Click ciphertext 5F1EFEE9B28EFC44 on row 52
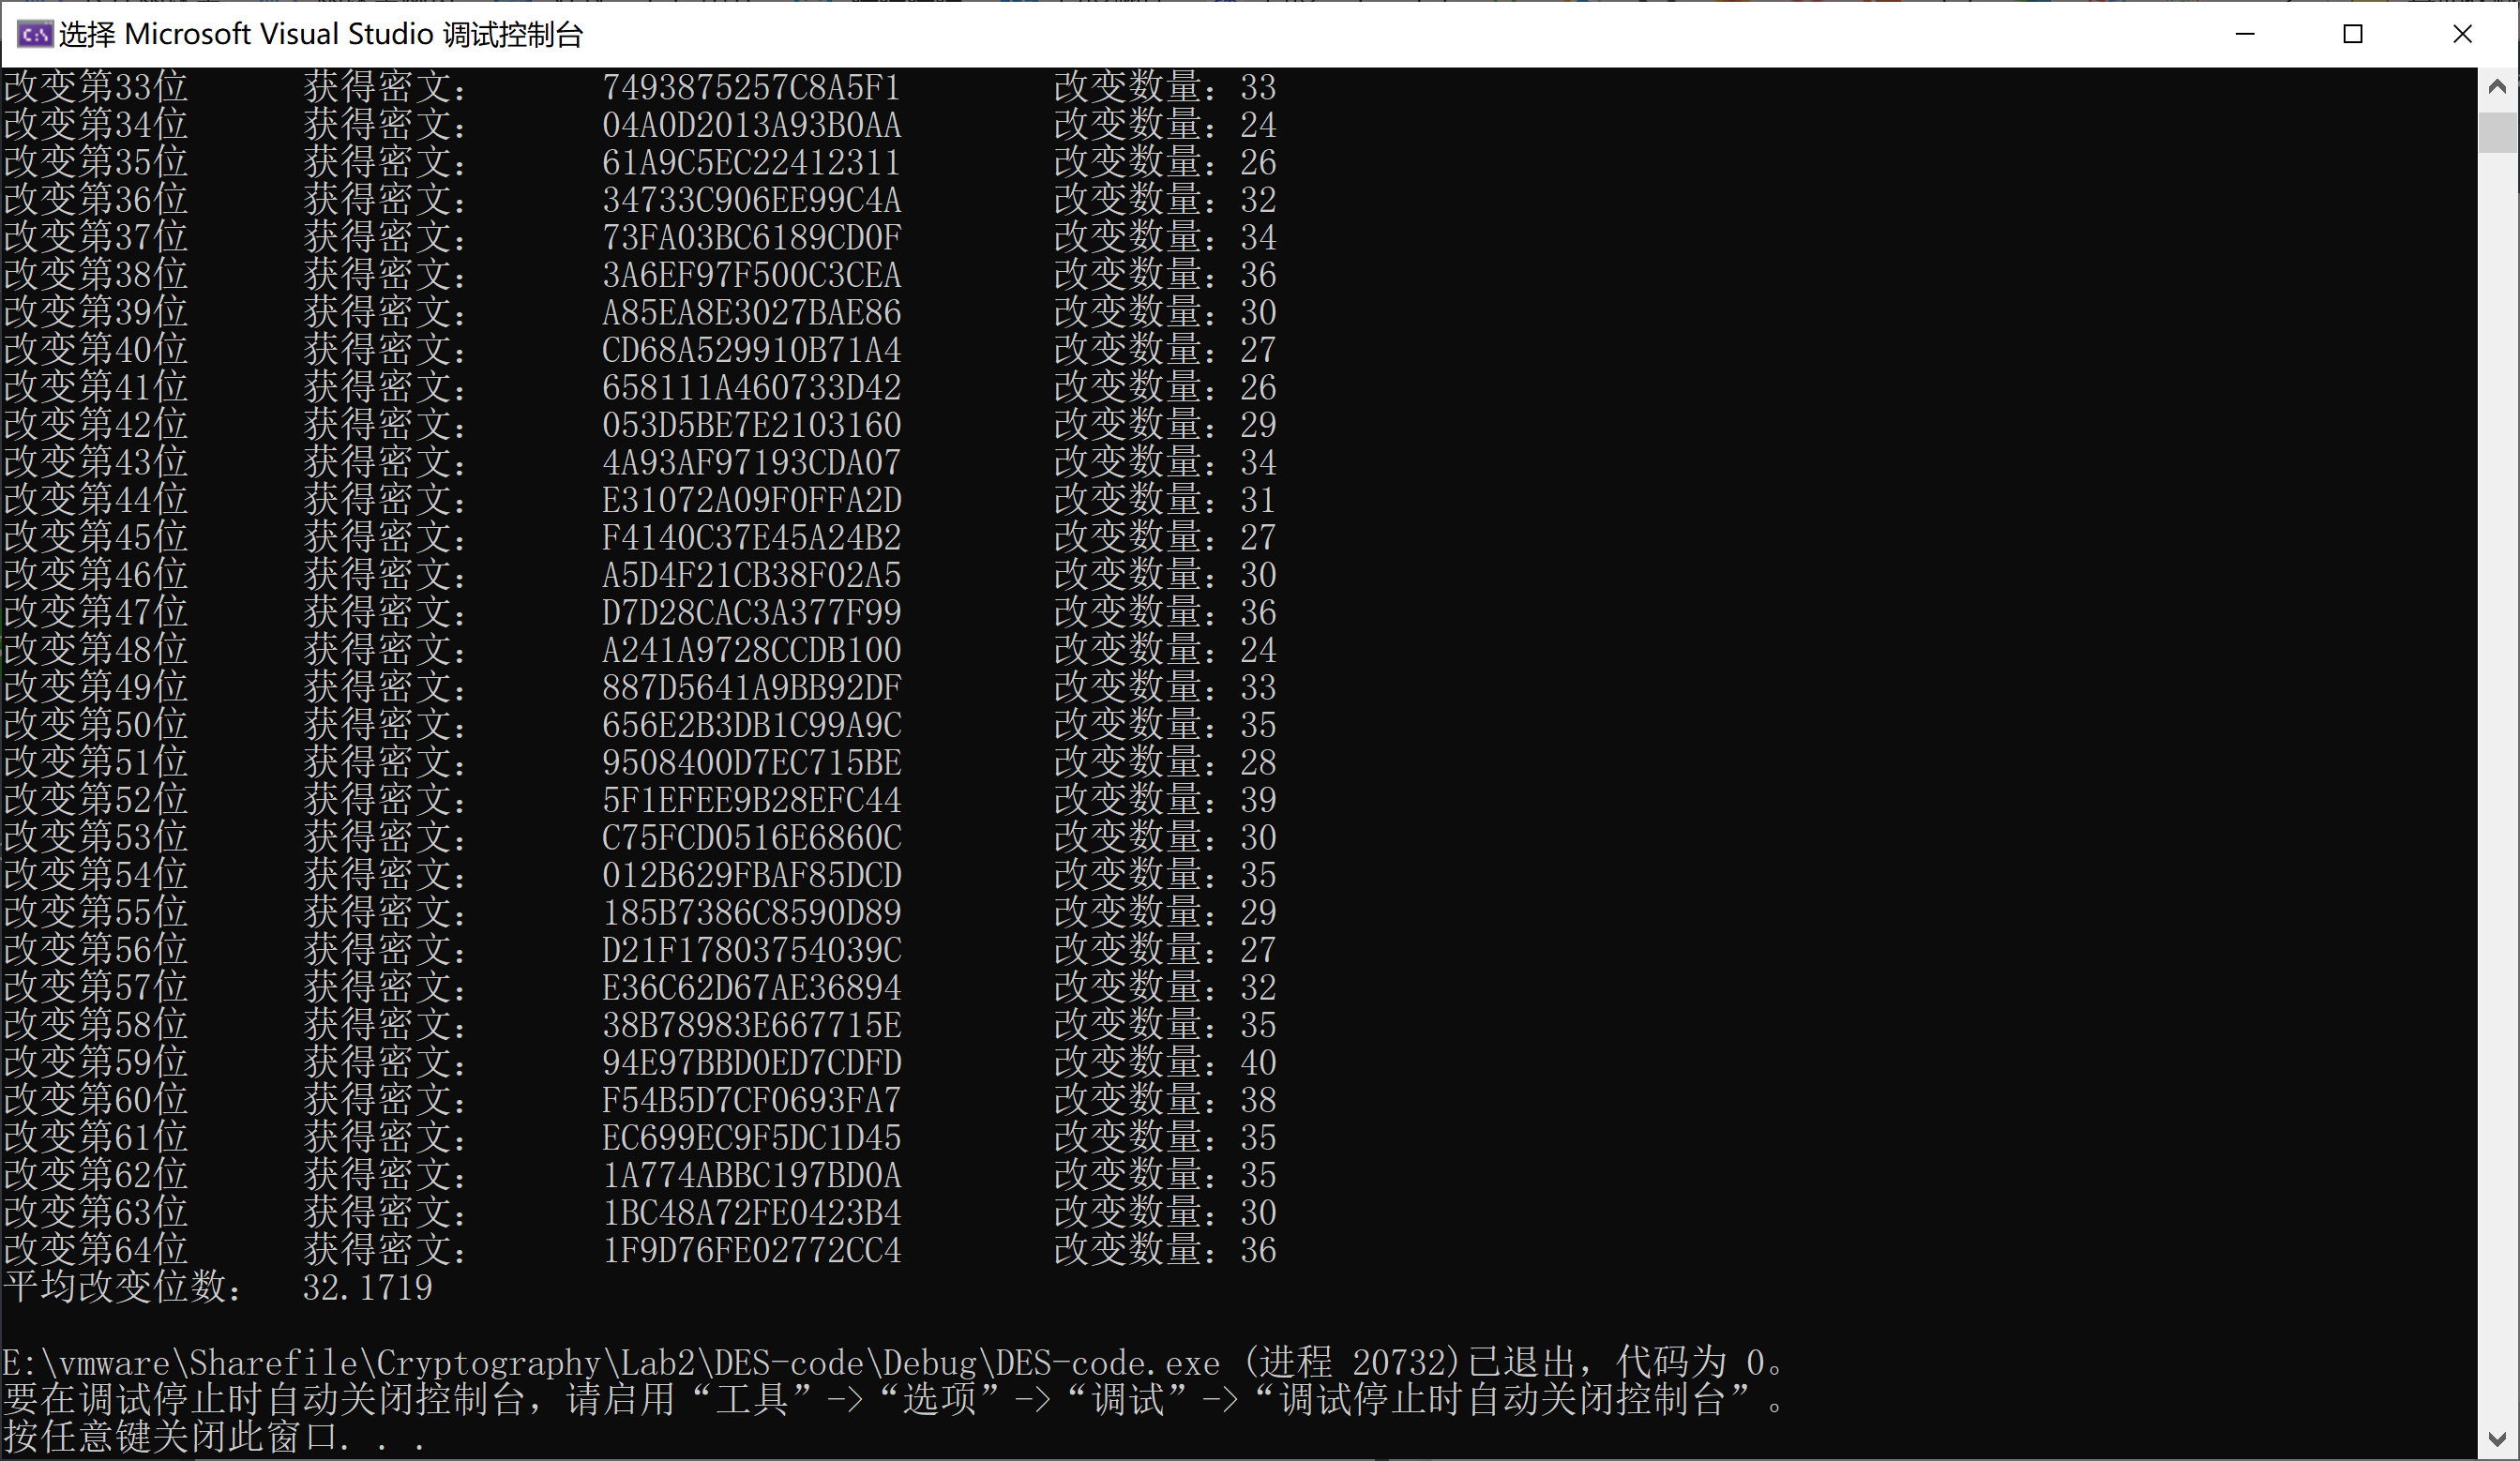This screenshot has height=1461, width=2520. (x=751, y=800)
